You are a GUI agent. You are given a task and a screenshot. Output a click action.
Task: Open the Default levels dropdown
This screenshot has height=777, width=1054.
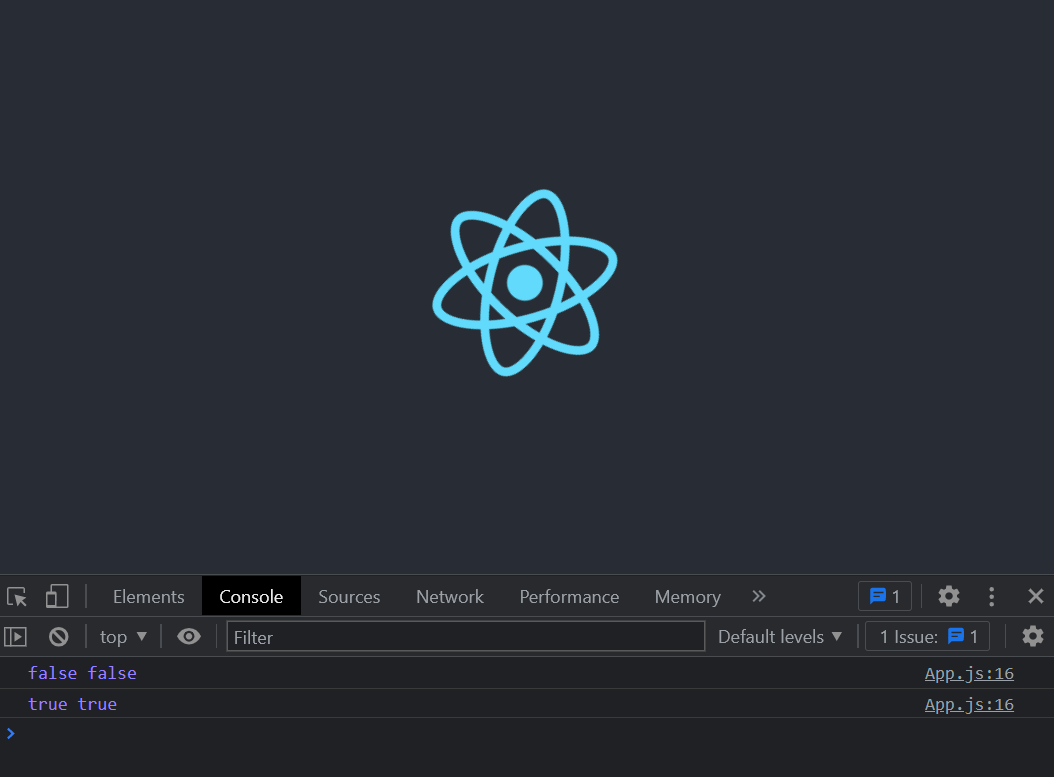(780, 637)
